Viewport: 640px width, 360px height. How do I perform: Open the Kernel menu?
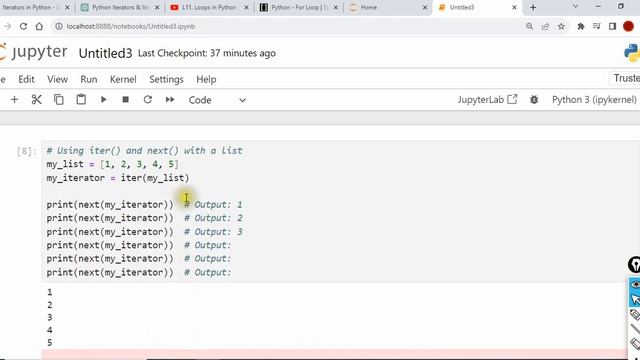pyautogui.click(x=123, y=79)
